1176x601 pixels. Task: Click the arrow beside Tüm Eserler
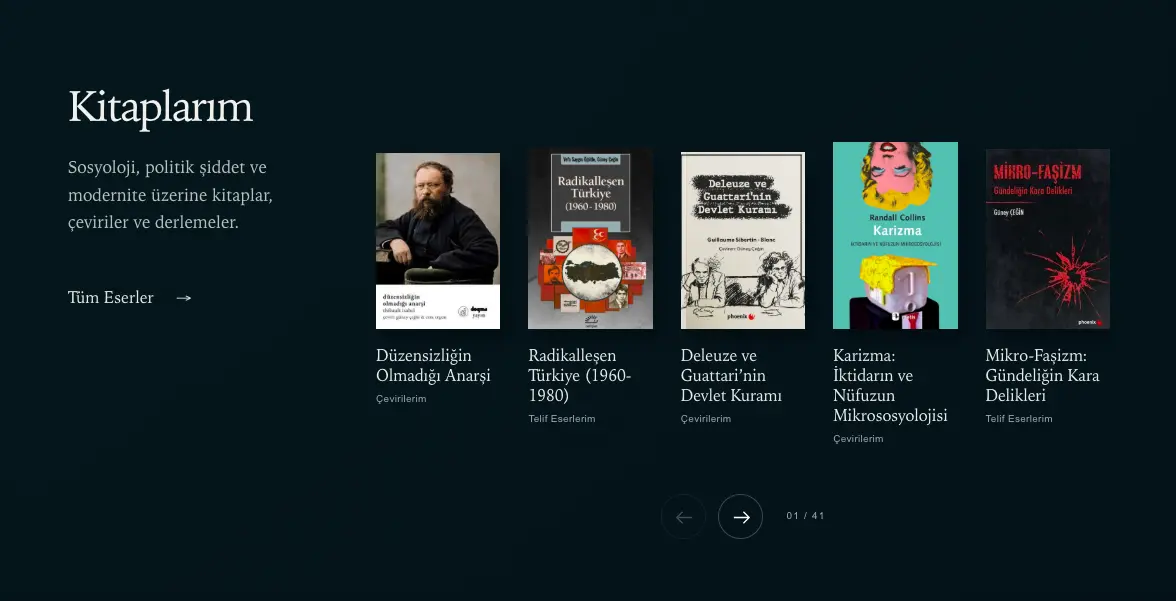[184, 298]
